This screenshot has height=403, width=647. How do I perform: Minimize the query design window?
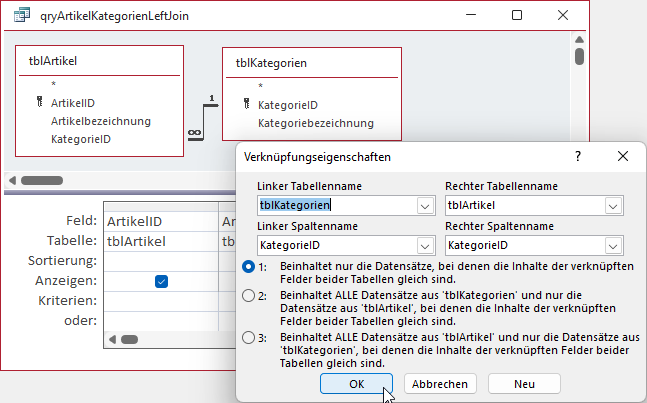(x=470, y=16)
